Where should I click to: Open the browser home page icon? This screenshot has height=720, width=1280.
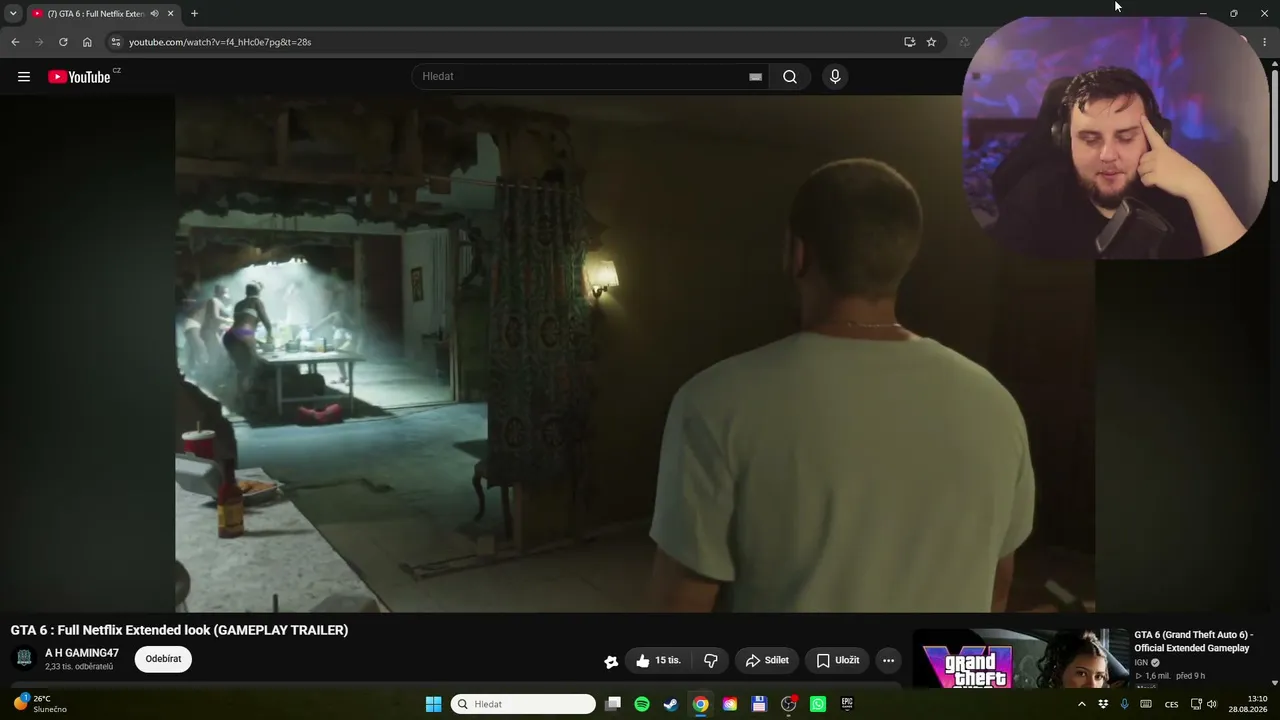point(87,42)
